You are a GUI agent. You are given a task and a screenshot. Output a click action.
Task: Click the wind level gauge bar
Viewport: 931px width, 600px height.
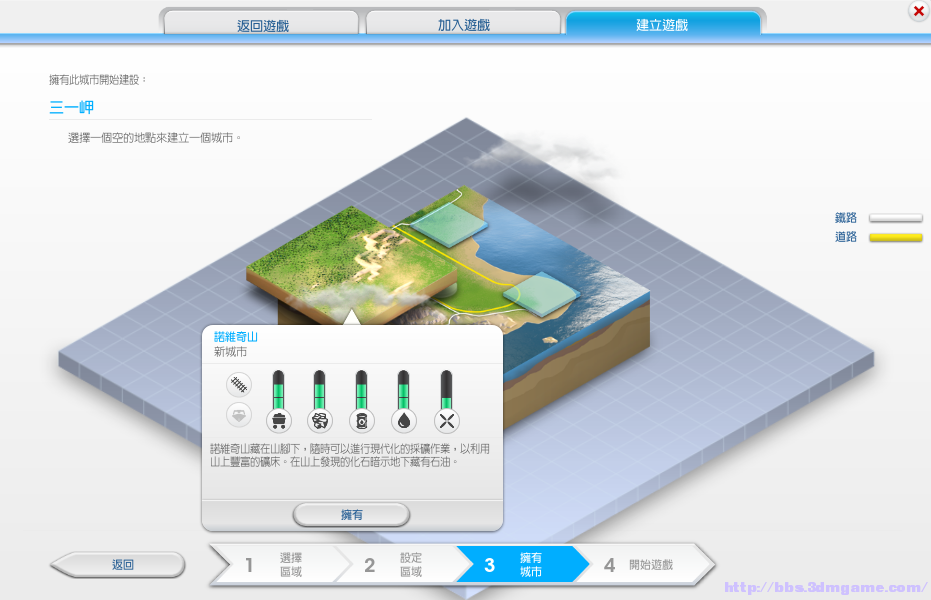click(446, 390)
